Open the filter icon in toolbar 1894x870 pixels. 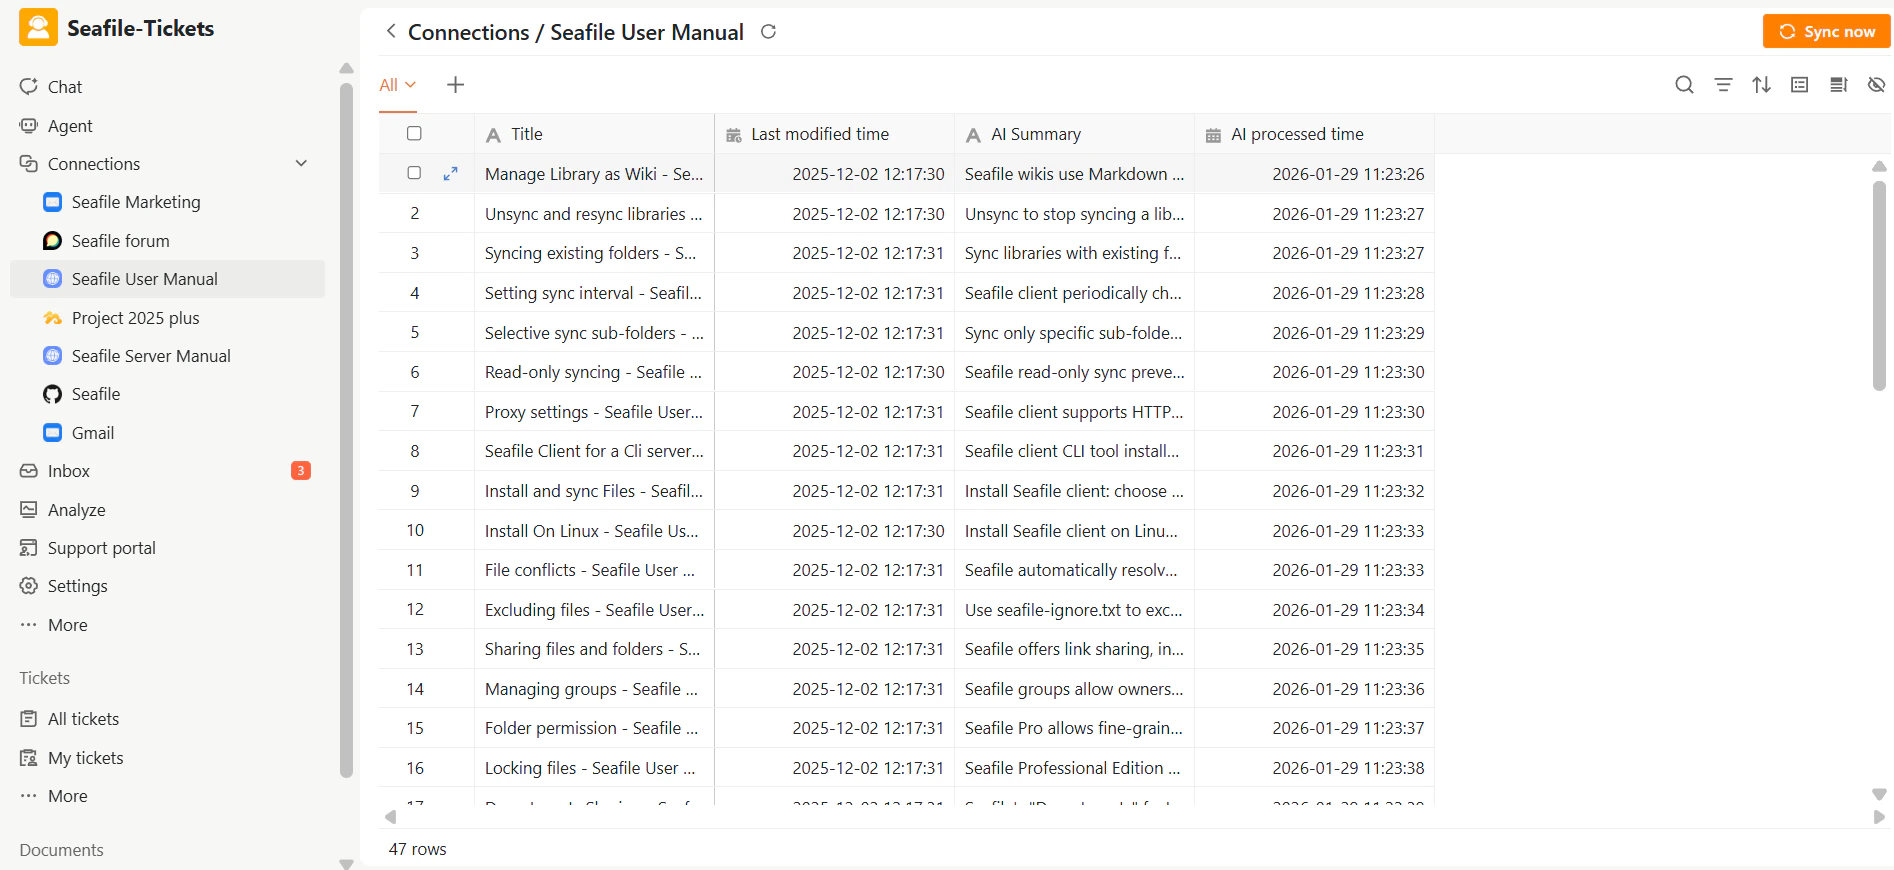(x=1723, y=85)
